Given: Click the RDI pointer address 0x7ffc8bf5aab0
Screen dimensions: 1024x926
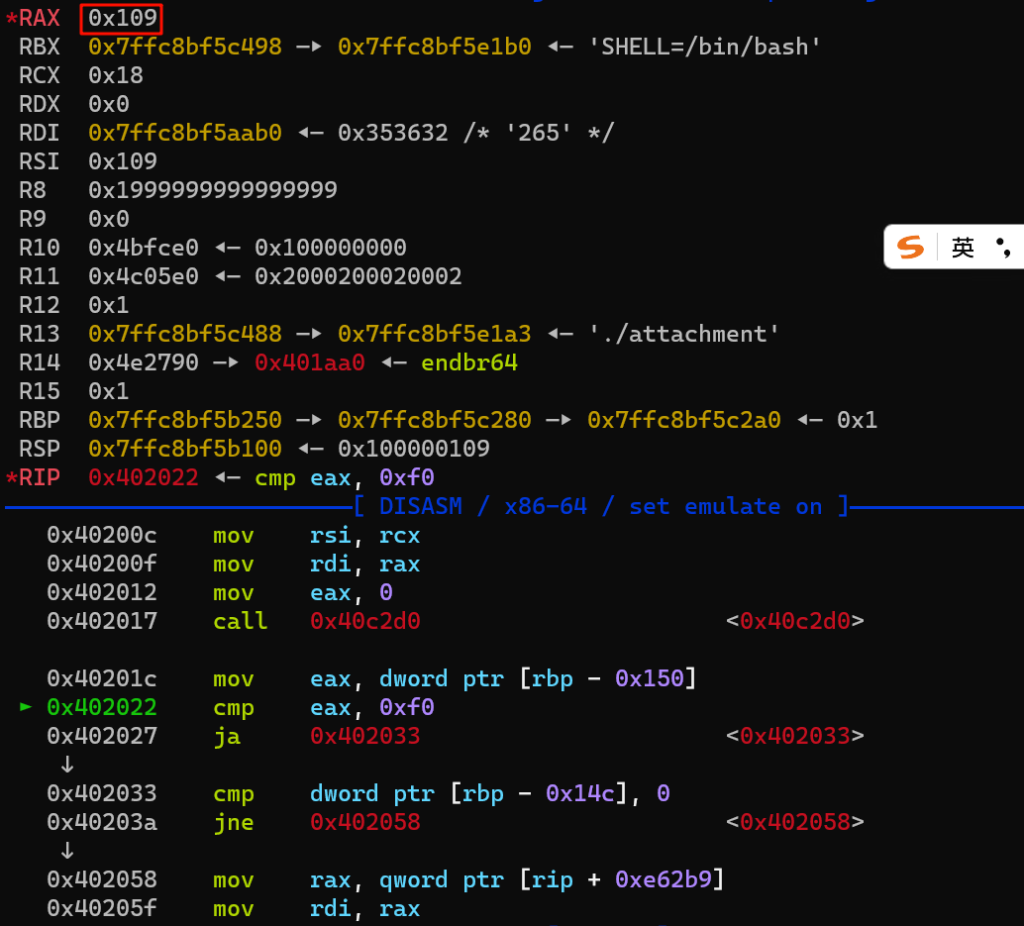Looking at the screenshot, I should tap(185, 133).
